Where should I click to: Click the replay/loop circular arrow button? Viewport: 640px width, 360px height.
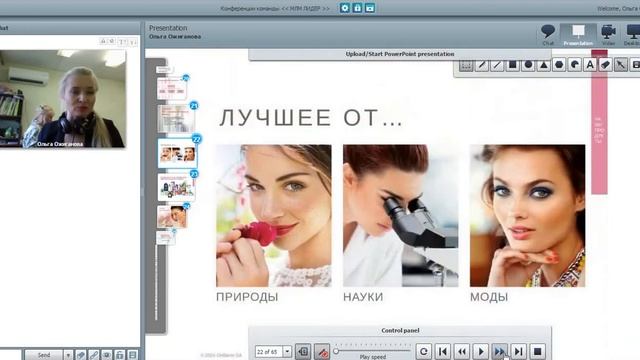tap(424, 351)
